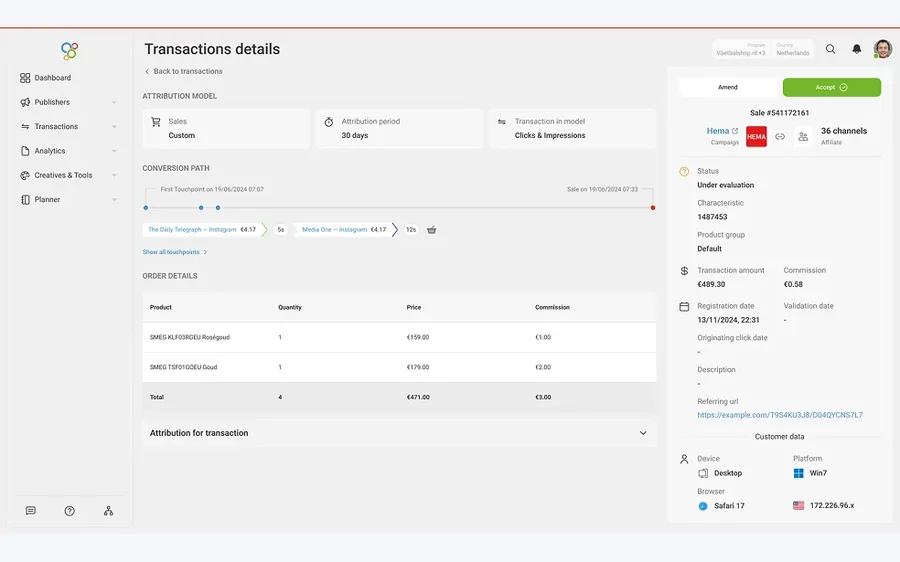Open the Planner menu item

click(x=47, y=200)
